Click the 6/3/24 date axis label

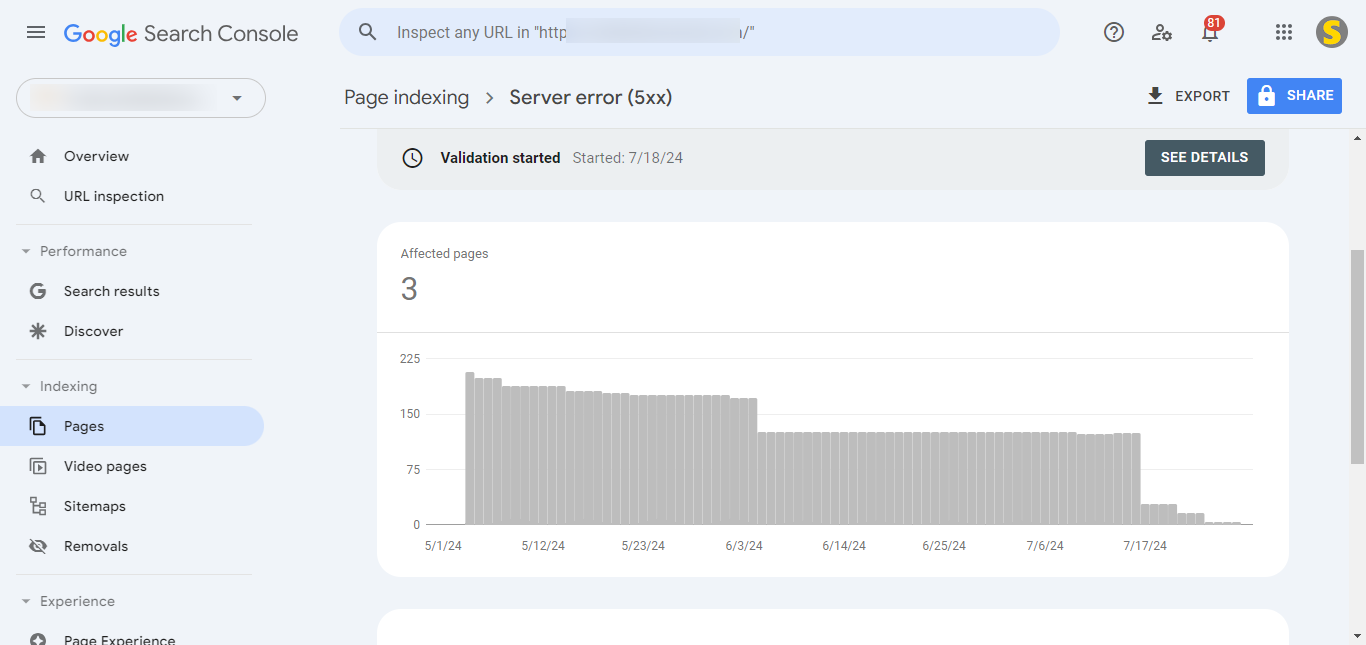coord(743,546)
